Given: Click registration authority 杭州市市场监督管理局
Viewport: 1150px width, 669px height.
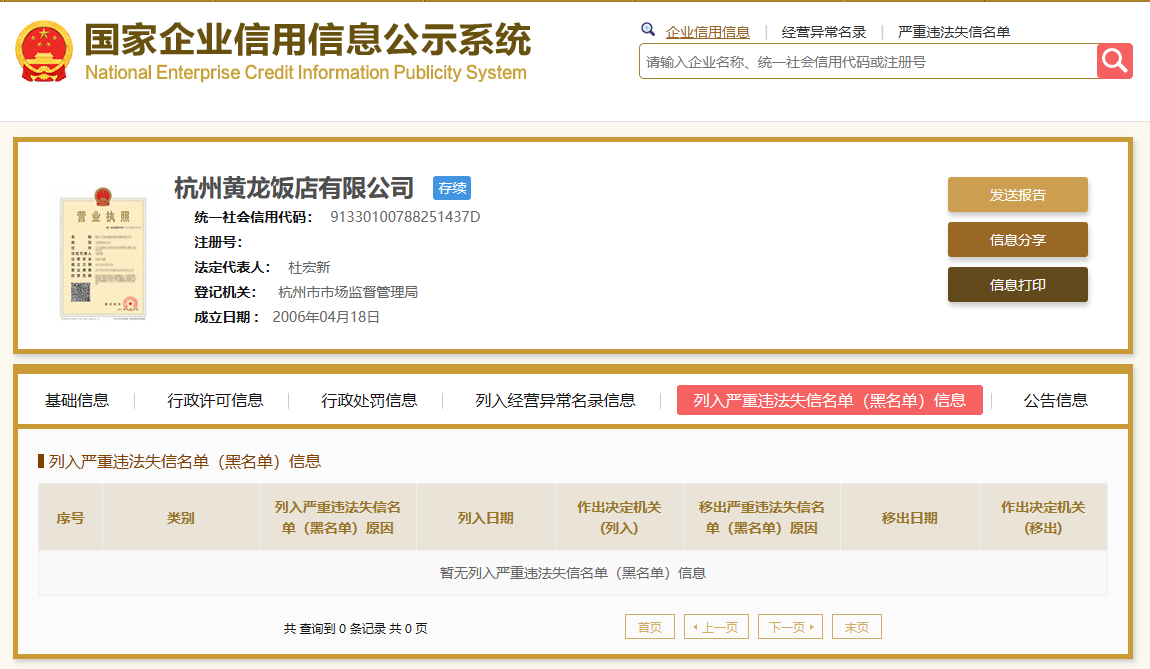Looking at the screenshot, I should point(348,292).
